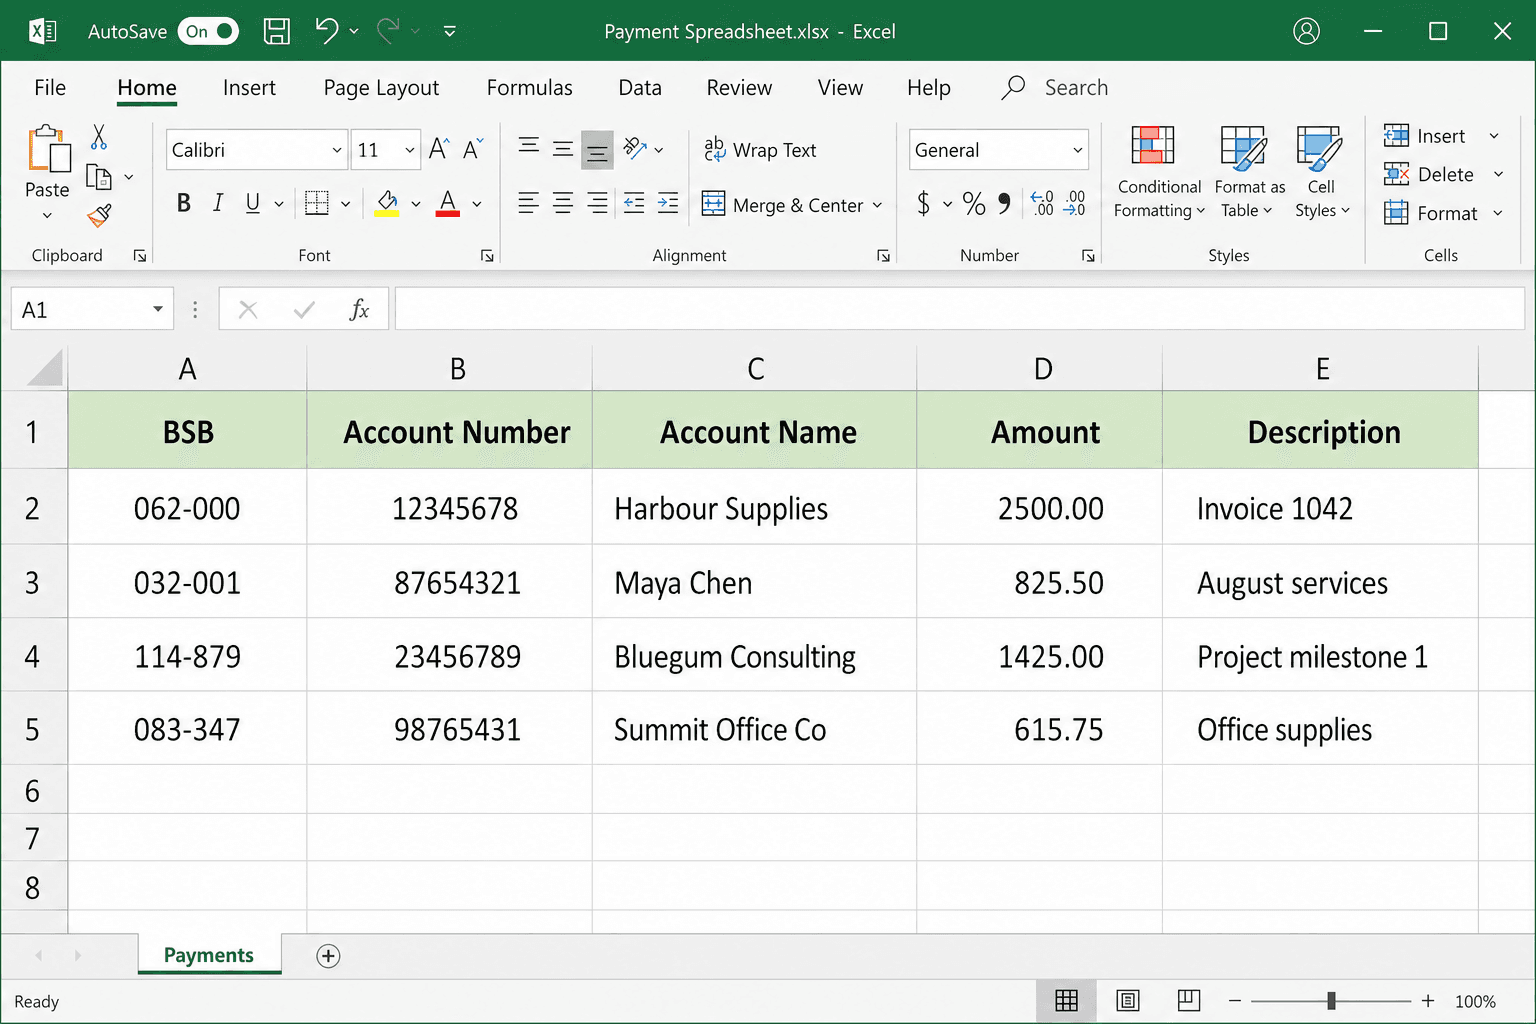Apply yellow fill color to cell
The height and width of the screenshot is (1024, 1536).
(387, 204)
